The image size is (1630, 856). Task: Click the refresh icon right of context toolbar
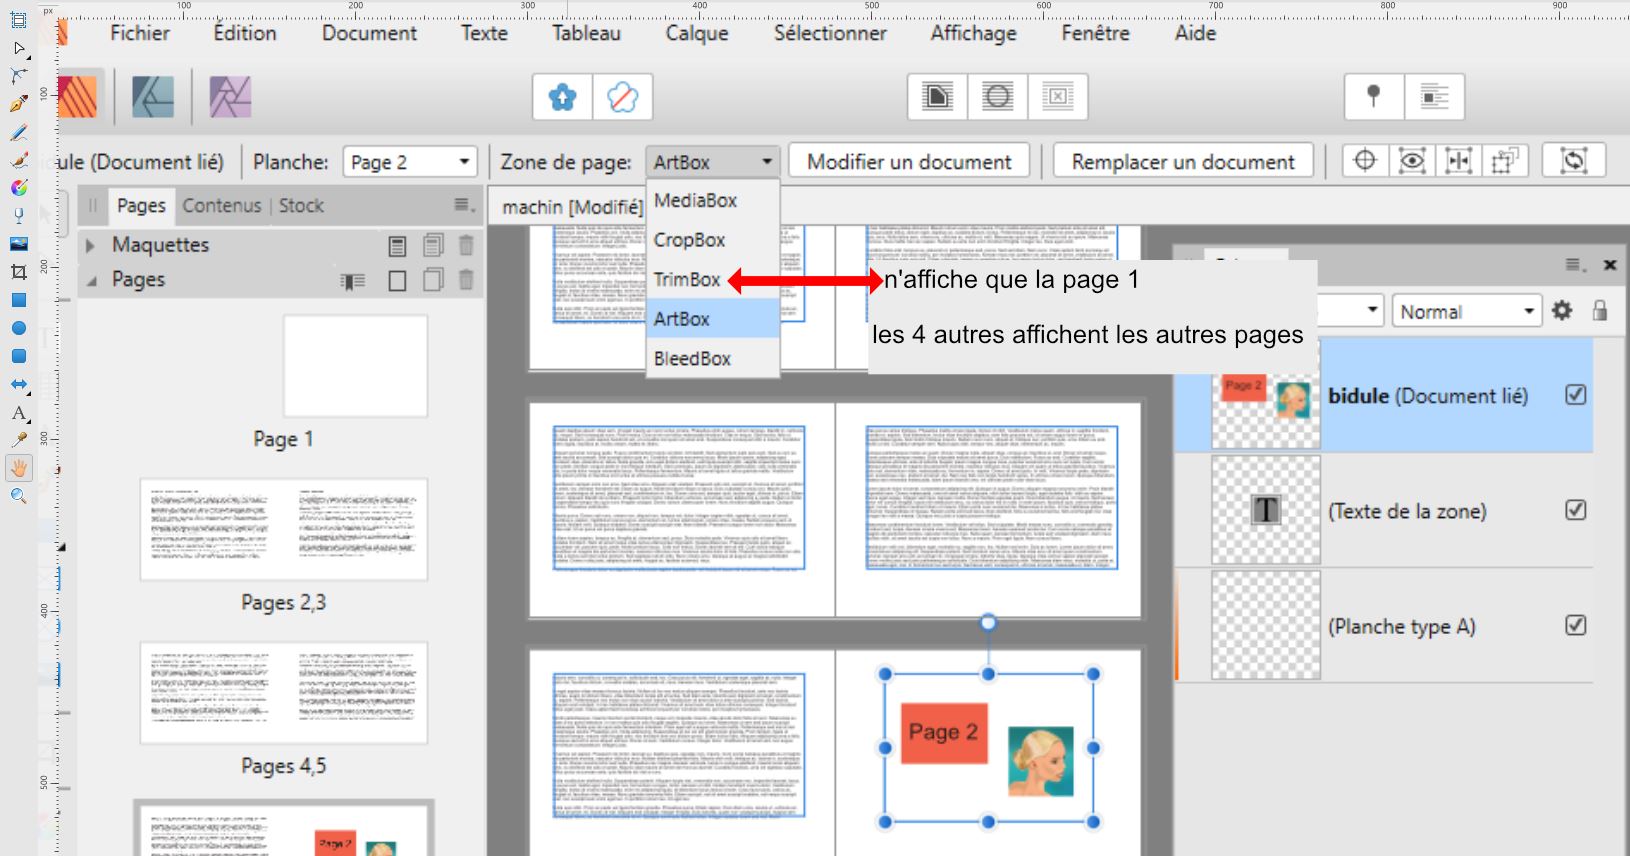(x=1573, y=161)
